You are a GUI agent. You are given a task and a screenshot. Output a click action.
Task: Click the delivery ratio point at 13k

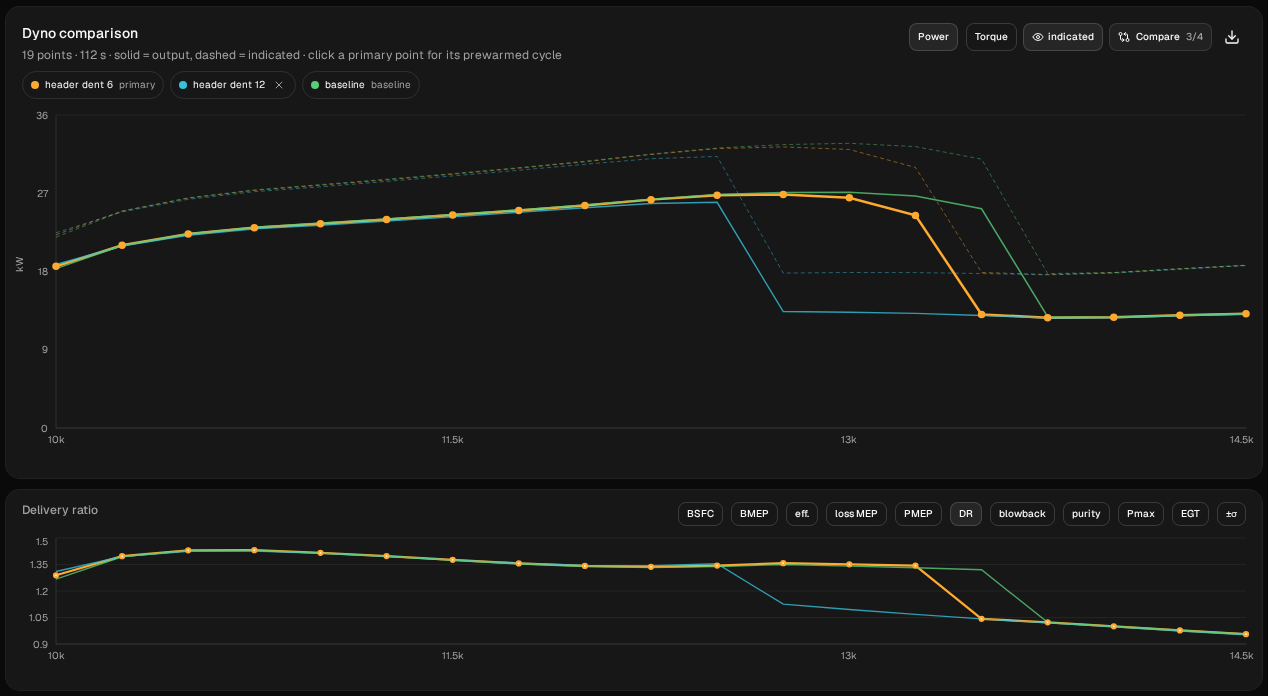[x=849, y=564]
